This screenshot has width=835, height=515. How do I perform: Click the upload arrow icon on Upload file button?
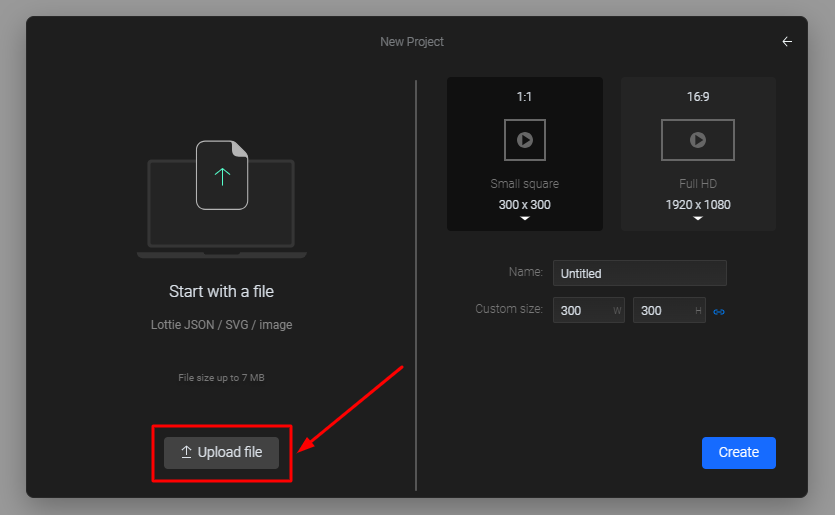[186, 452]
